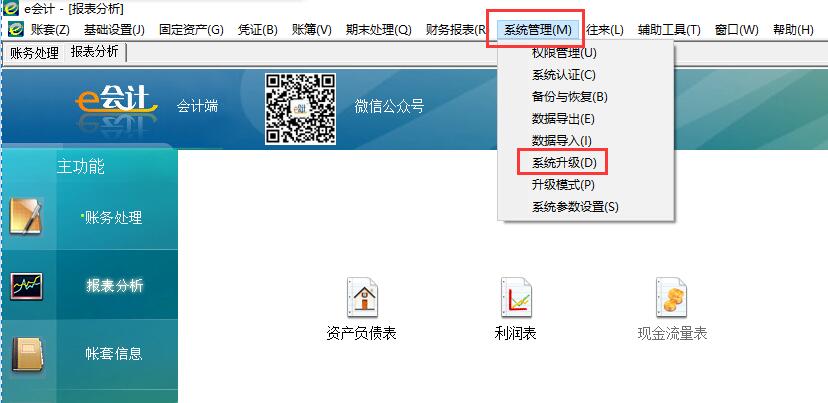Open the 资产负债表 report icon
Image resolution: width=828 pixels, height=403 pixels.
[361, 298]
